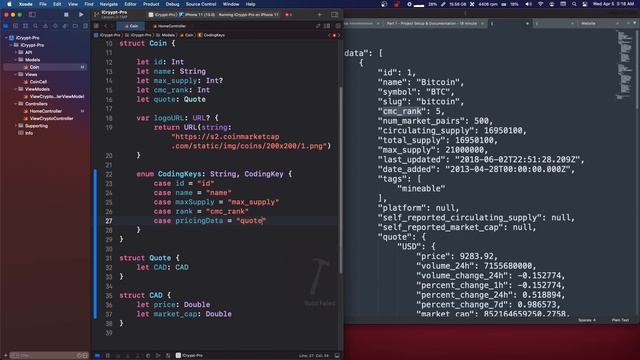Click the Xcode editor vertical scrollbar
This screenshot has height=360, width=640.
point(341,180)
